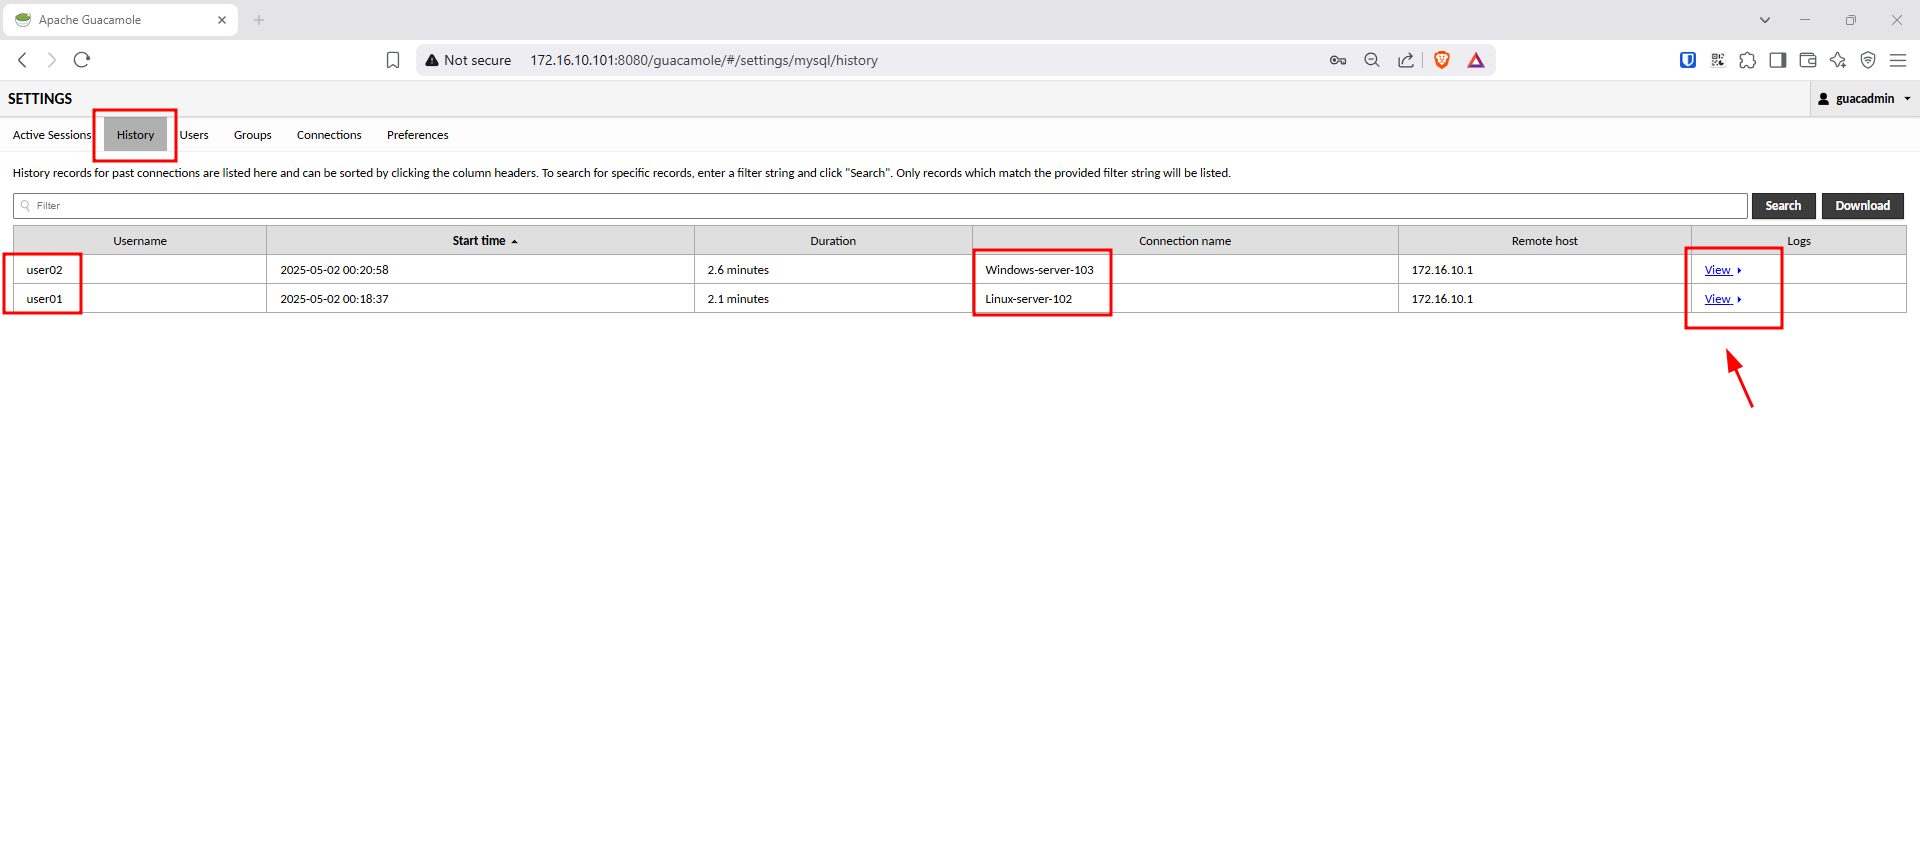Open the extensions puzzle icon
Screen dimensions: 1920x865
(x=1747, y=60)
